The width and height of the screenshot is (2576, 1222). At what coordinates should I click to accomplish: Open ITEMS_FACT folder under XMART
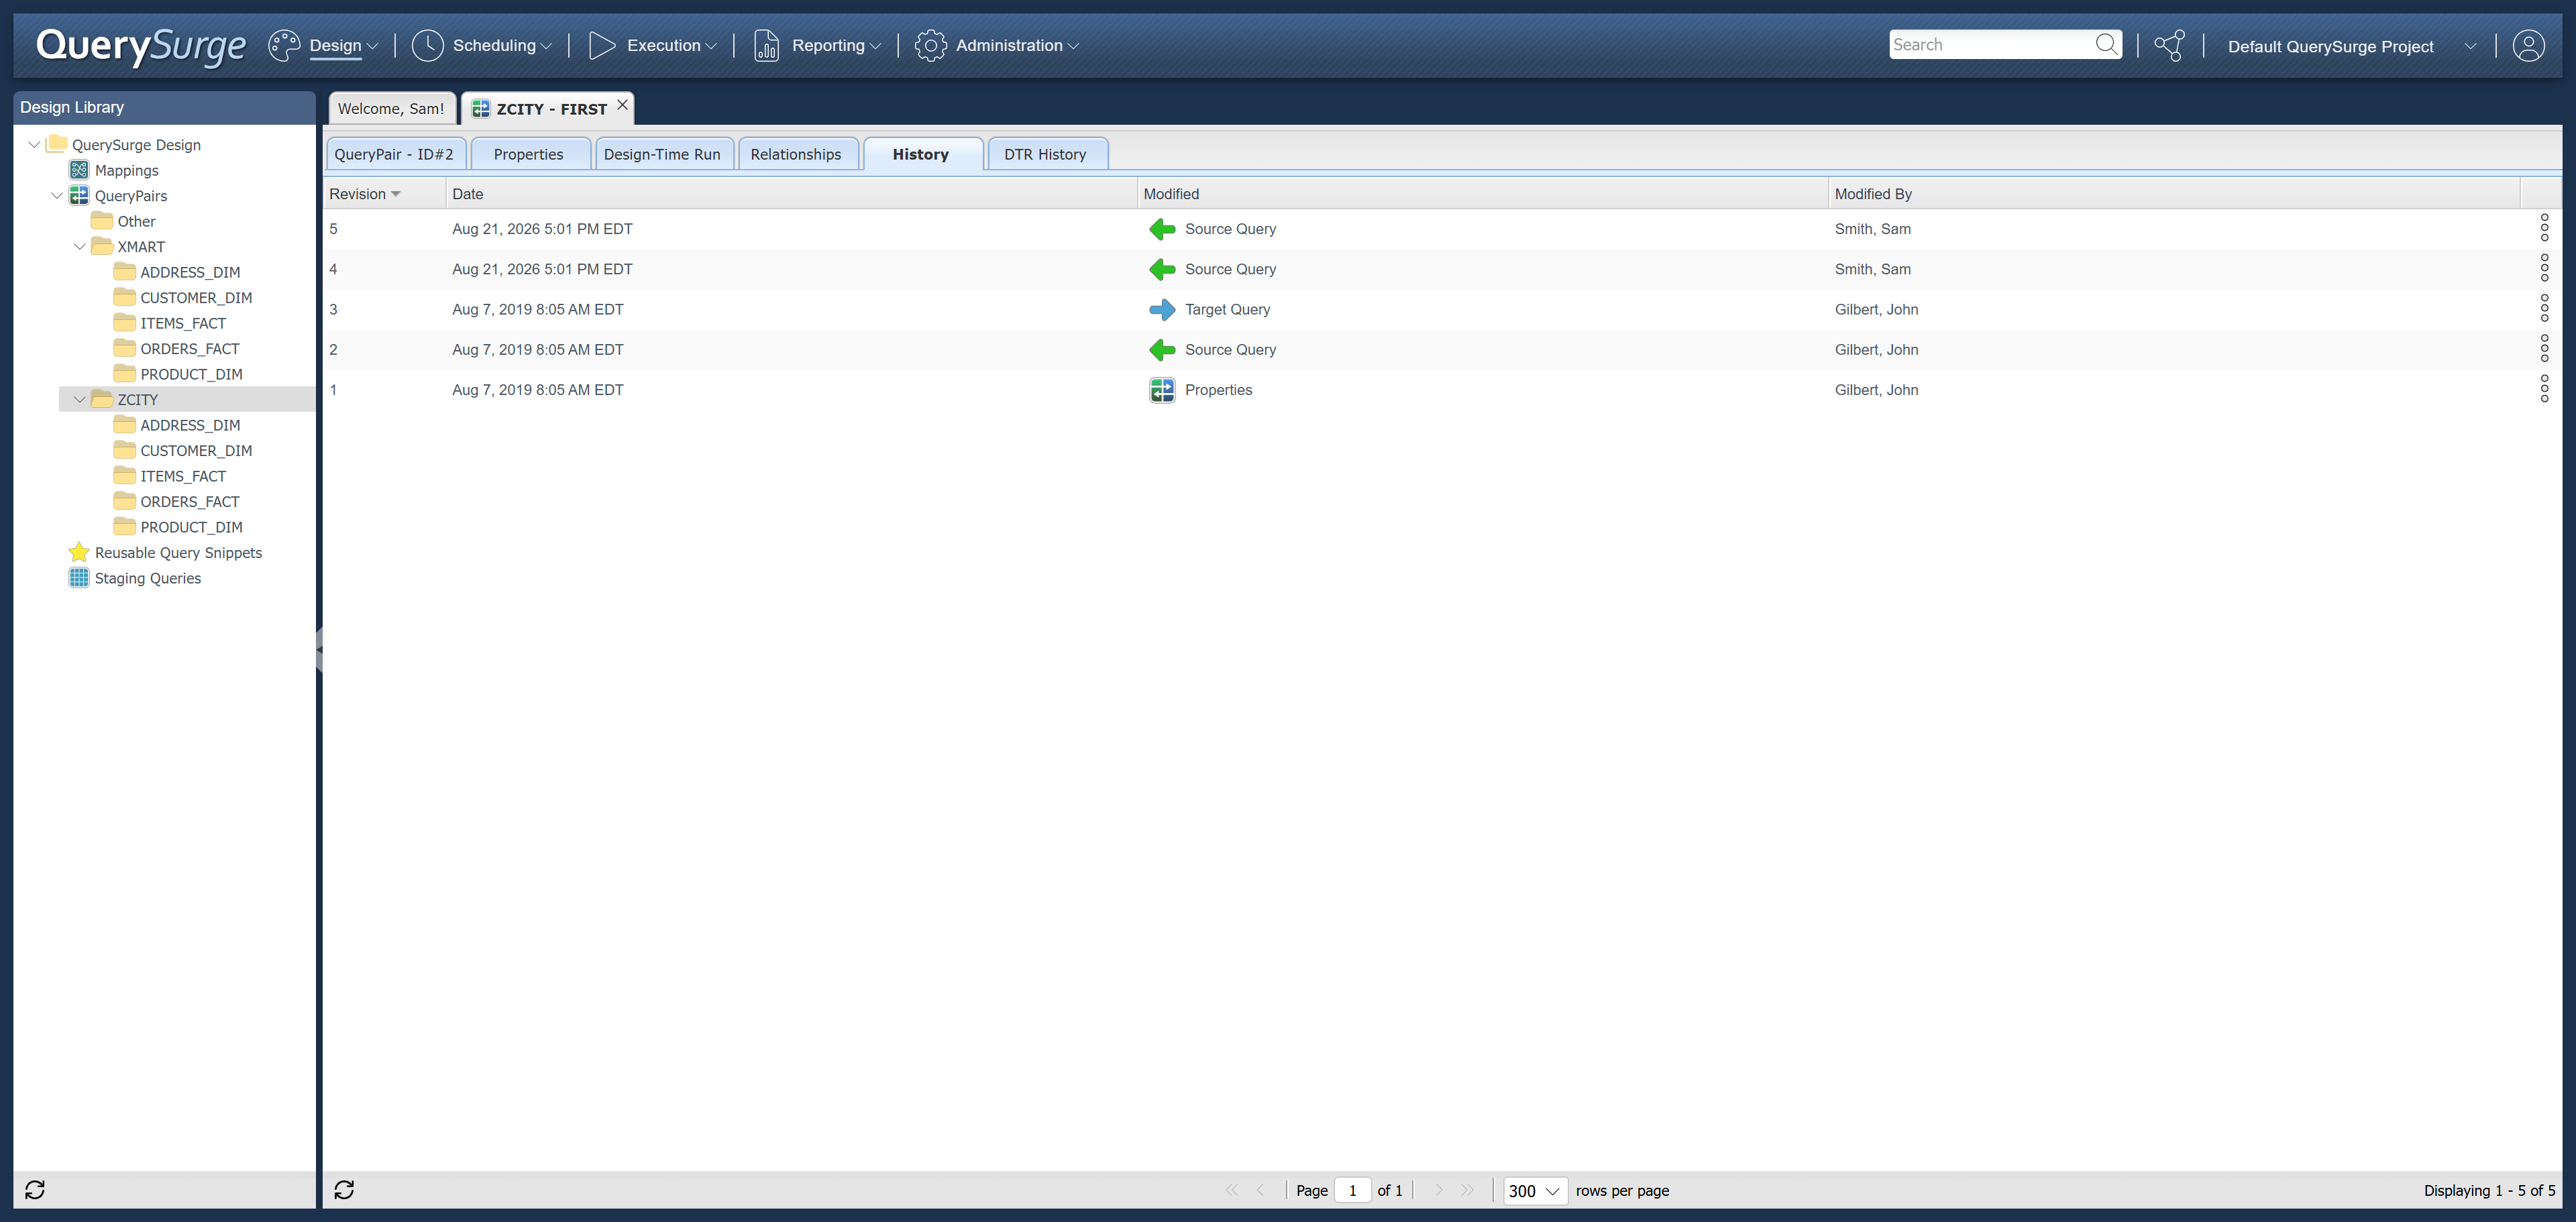183,323
